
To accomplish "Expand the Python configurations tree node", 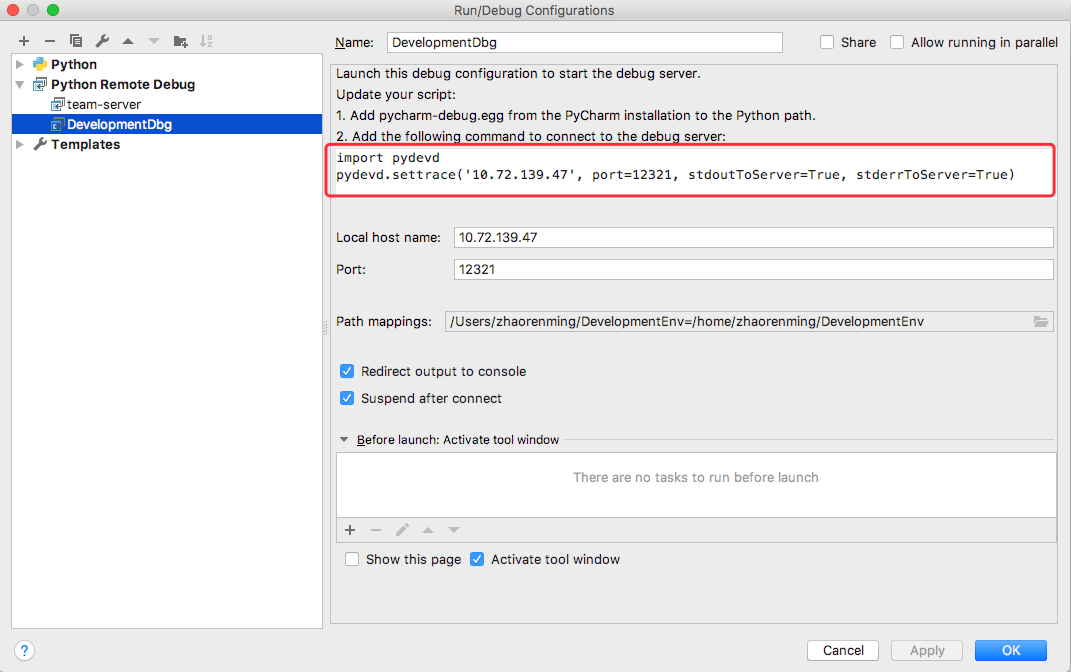I will (20, 64).
